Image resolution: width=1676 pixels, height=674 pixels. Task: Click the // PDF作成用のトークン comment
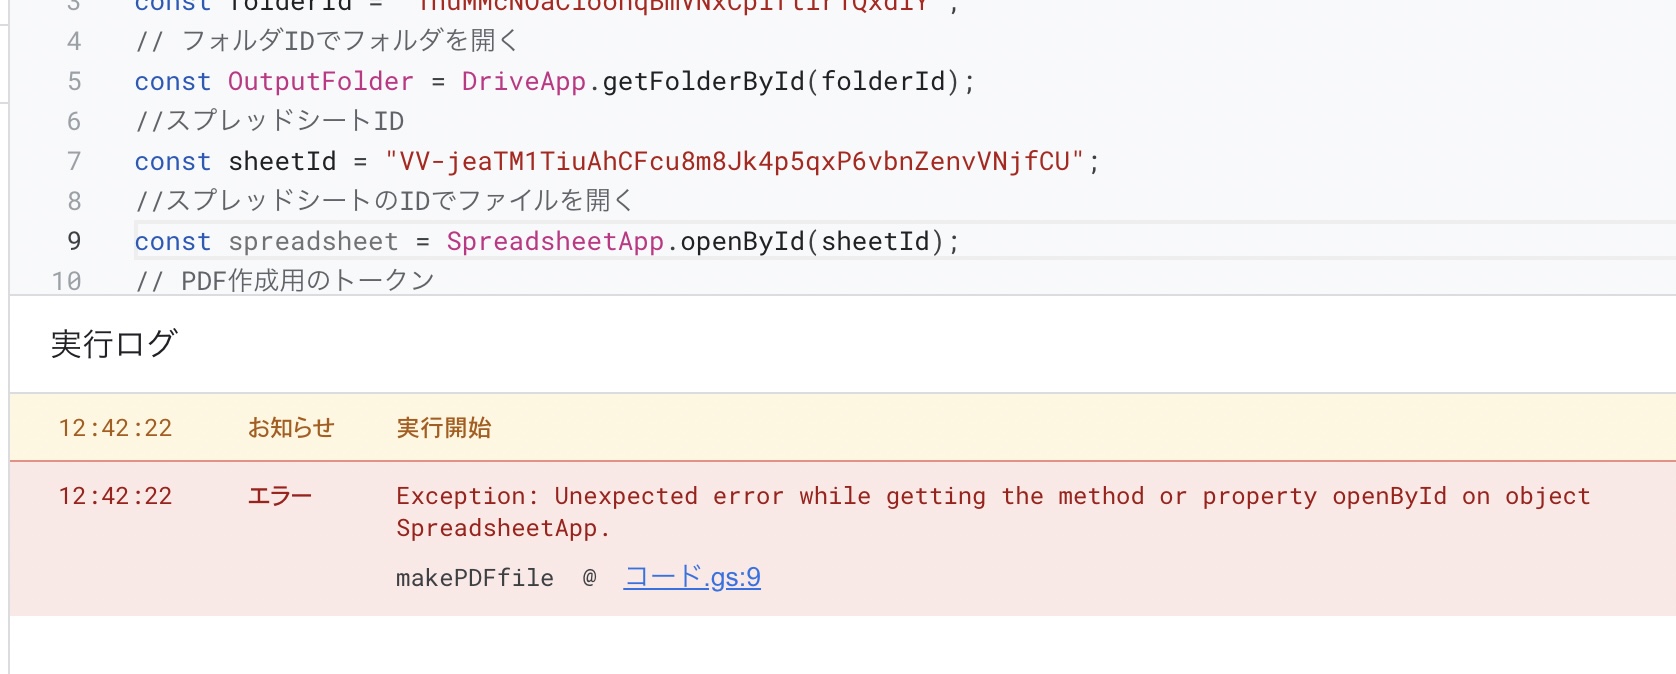point(285,281)
